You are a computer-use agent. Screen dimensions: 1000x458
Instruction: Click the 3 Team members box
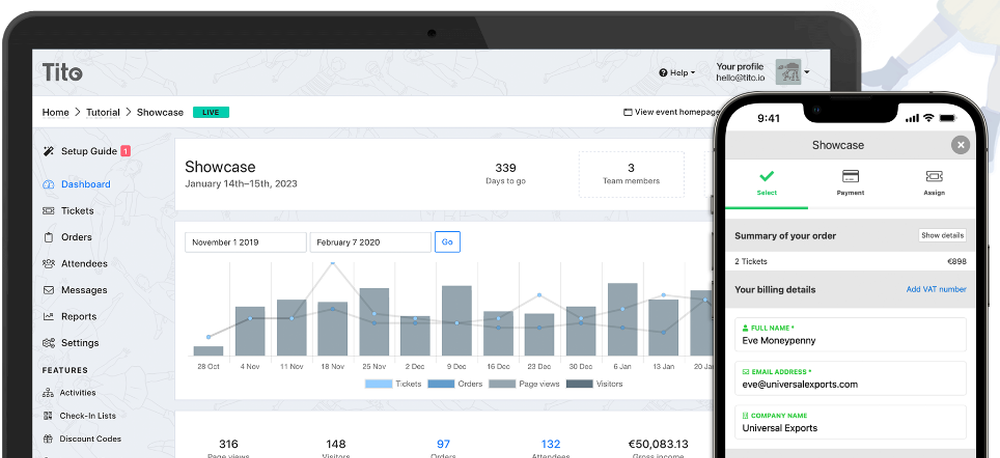[631, 174]
